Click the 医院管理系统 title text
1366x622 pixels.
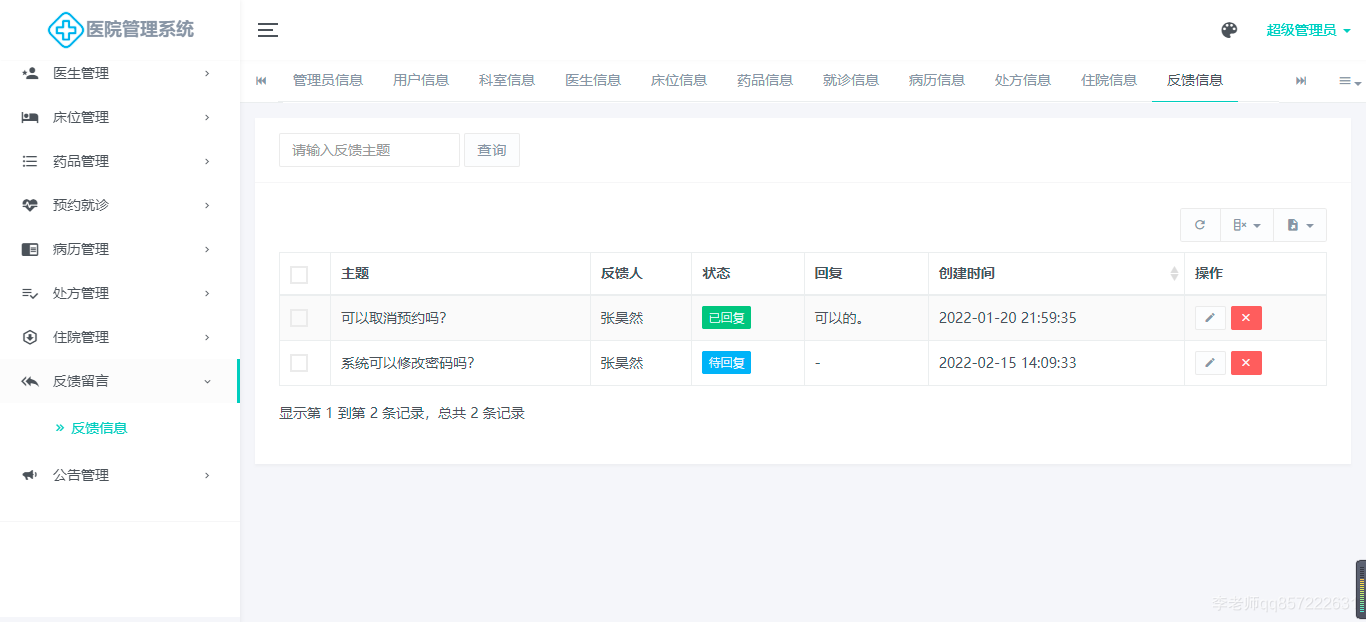pyautogui.click(x=140, y=30)
